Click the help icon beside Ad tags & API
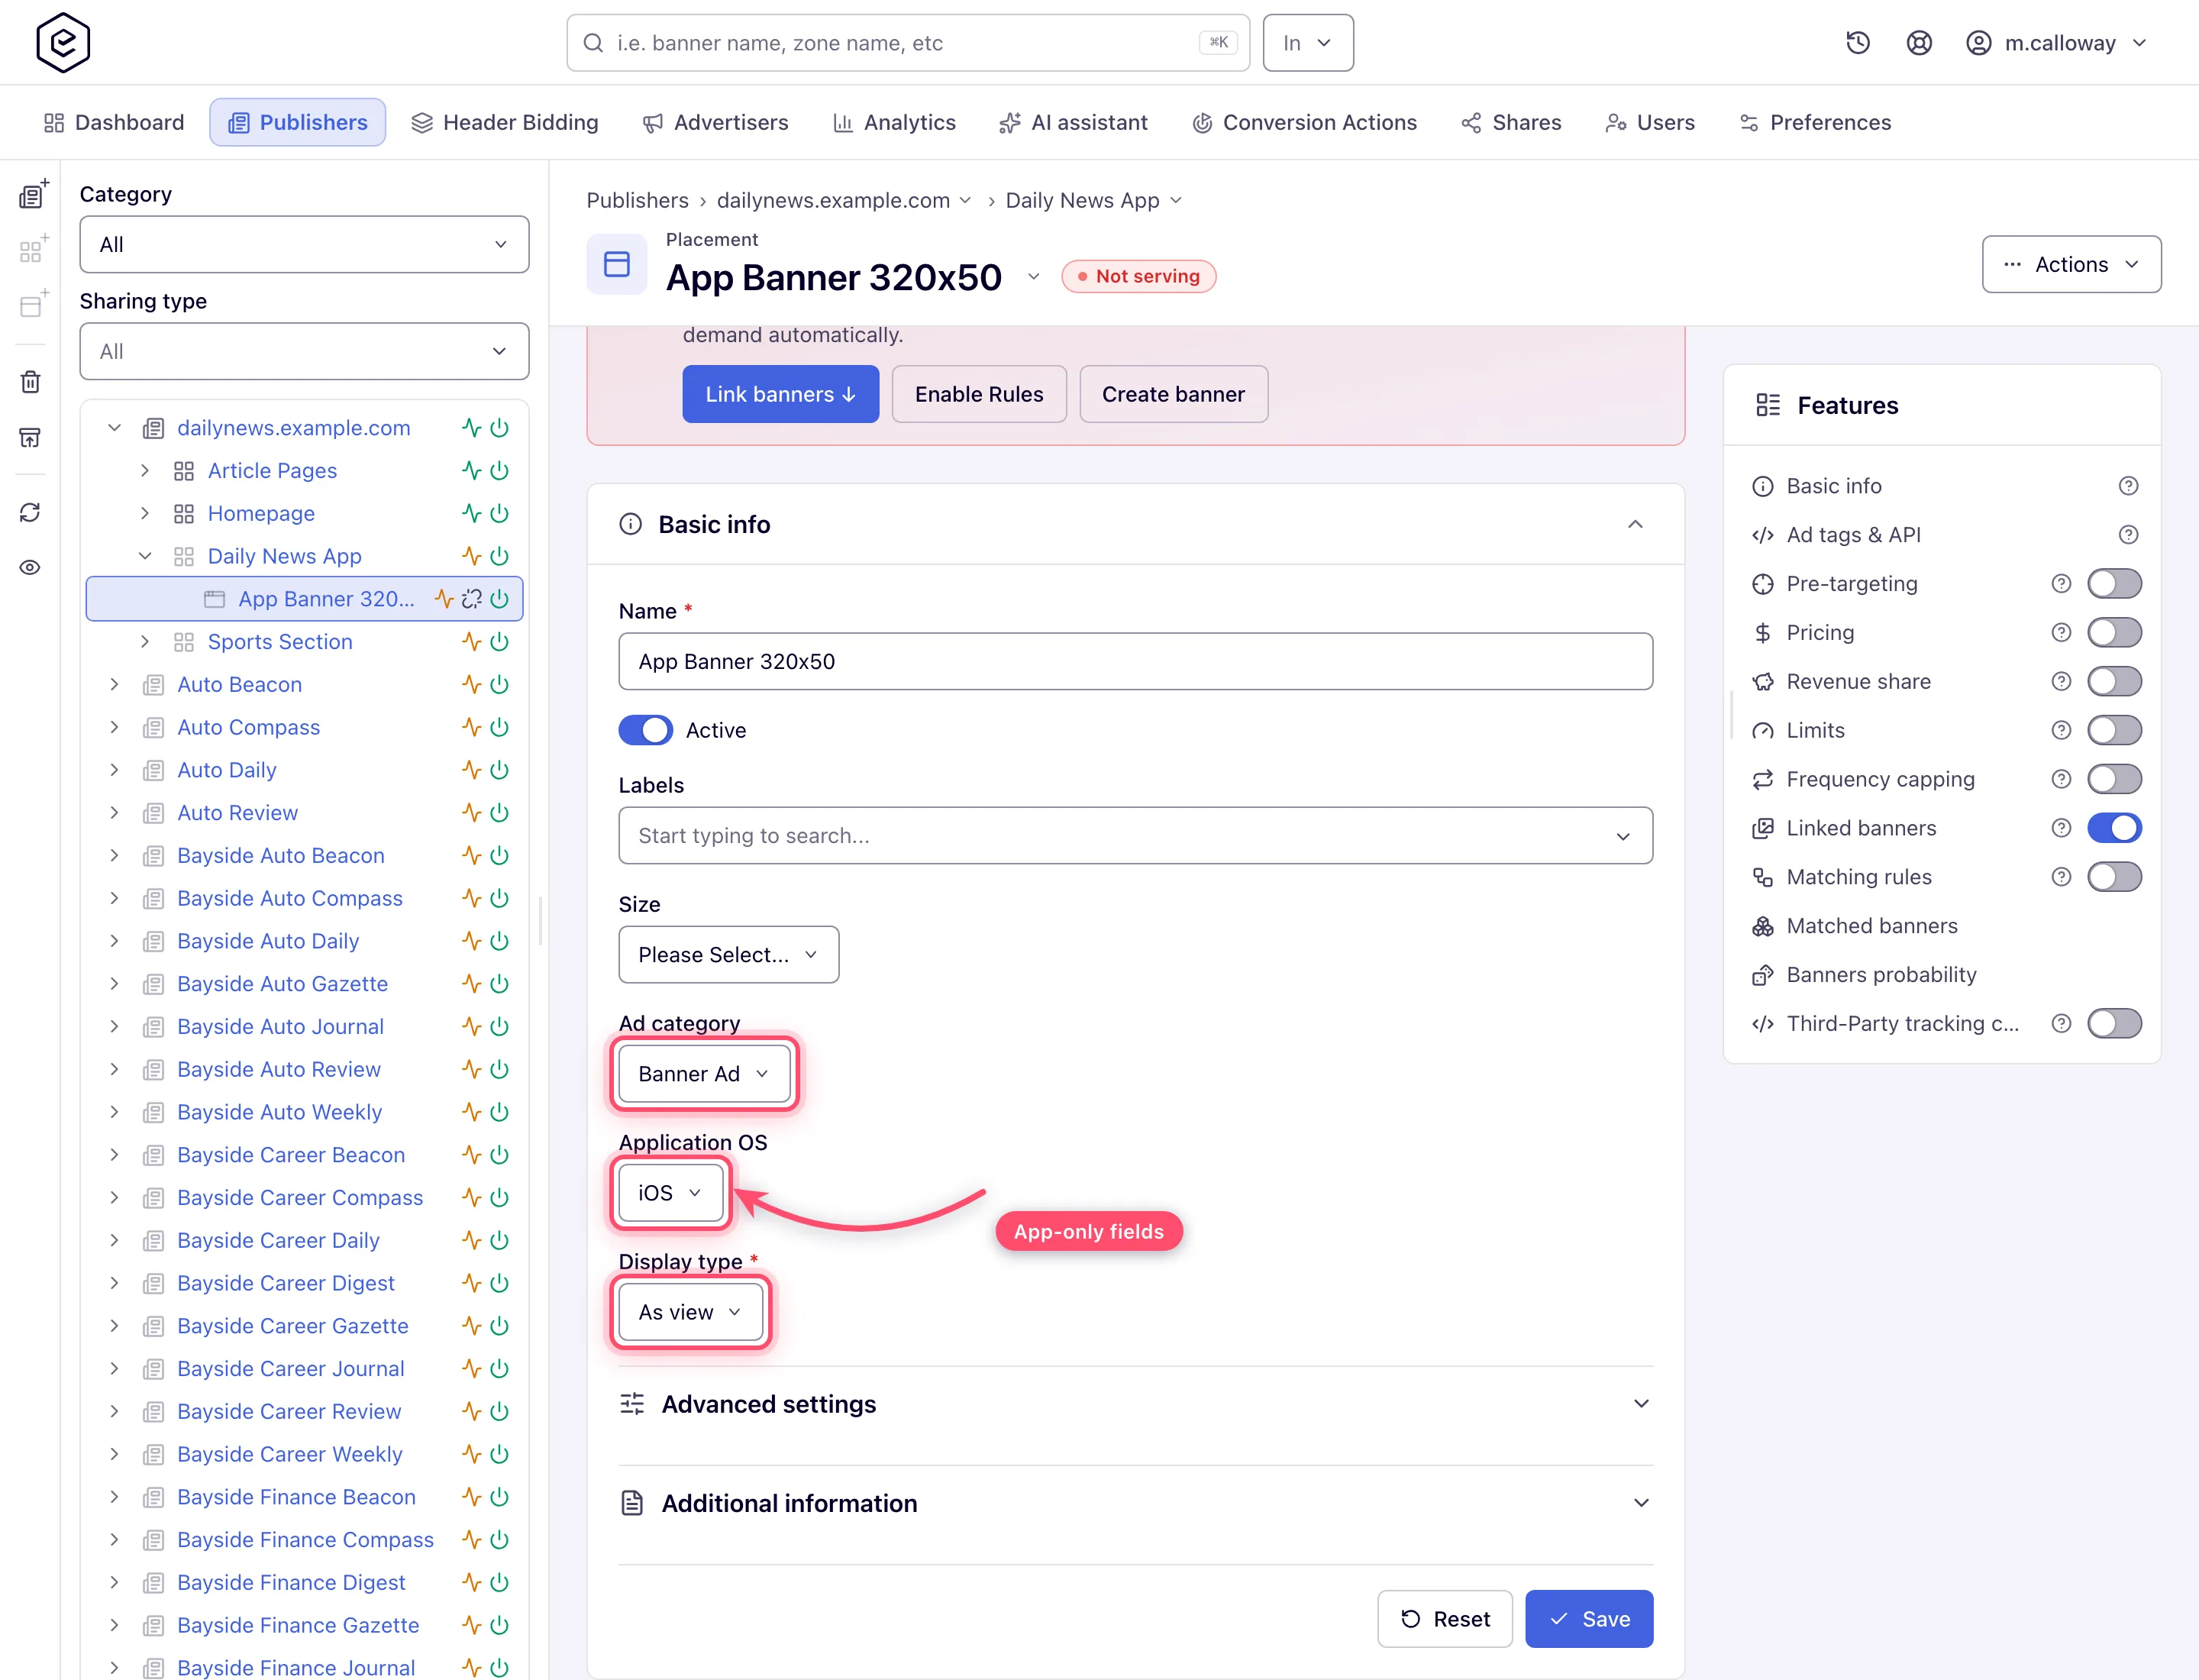 click(x=2128, y=535)
